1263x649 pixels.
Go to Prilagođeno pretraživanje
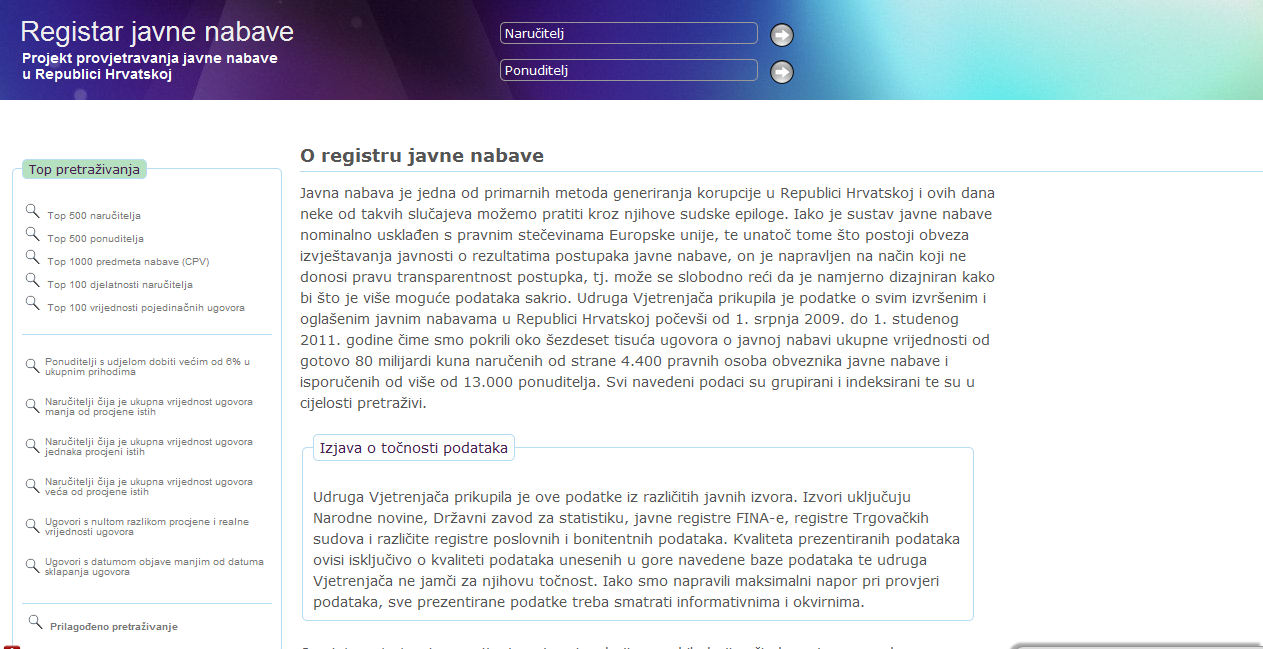click(x=113, y=627)
